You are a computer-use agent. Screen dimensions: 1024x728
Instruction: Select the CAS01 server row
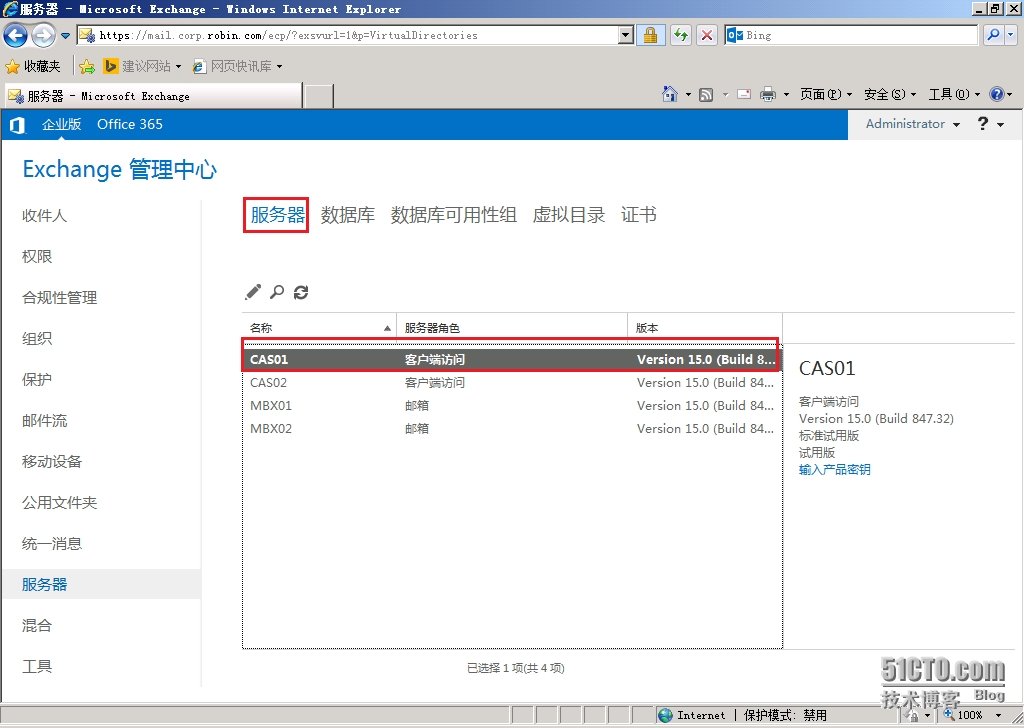pos(512,359)
